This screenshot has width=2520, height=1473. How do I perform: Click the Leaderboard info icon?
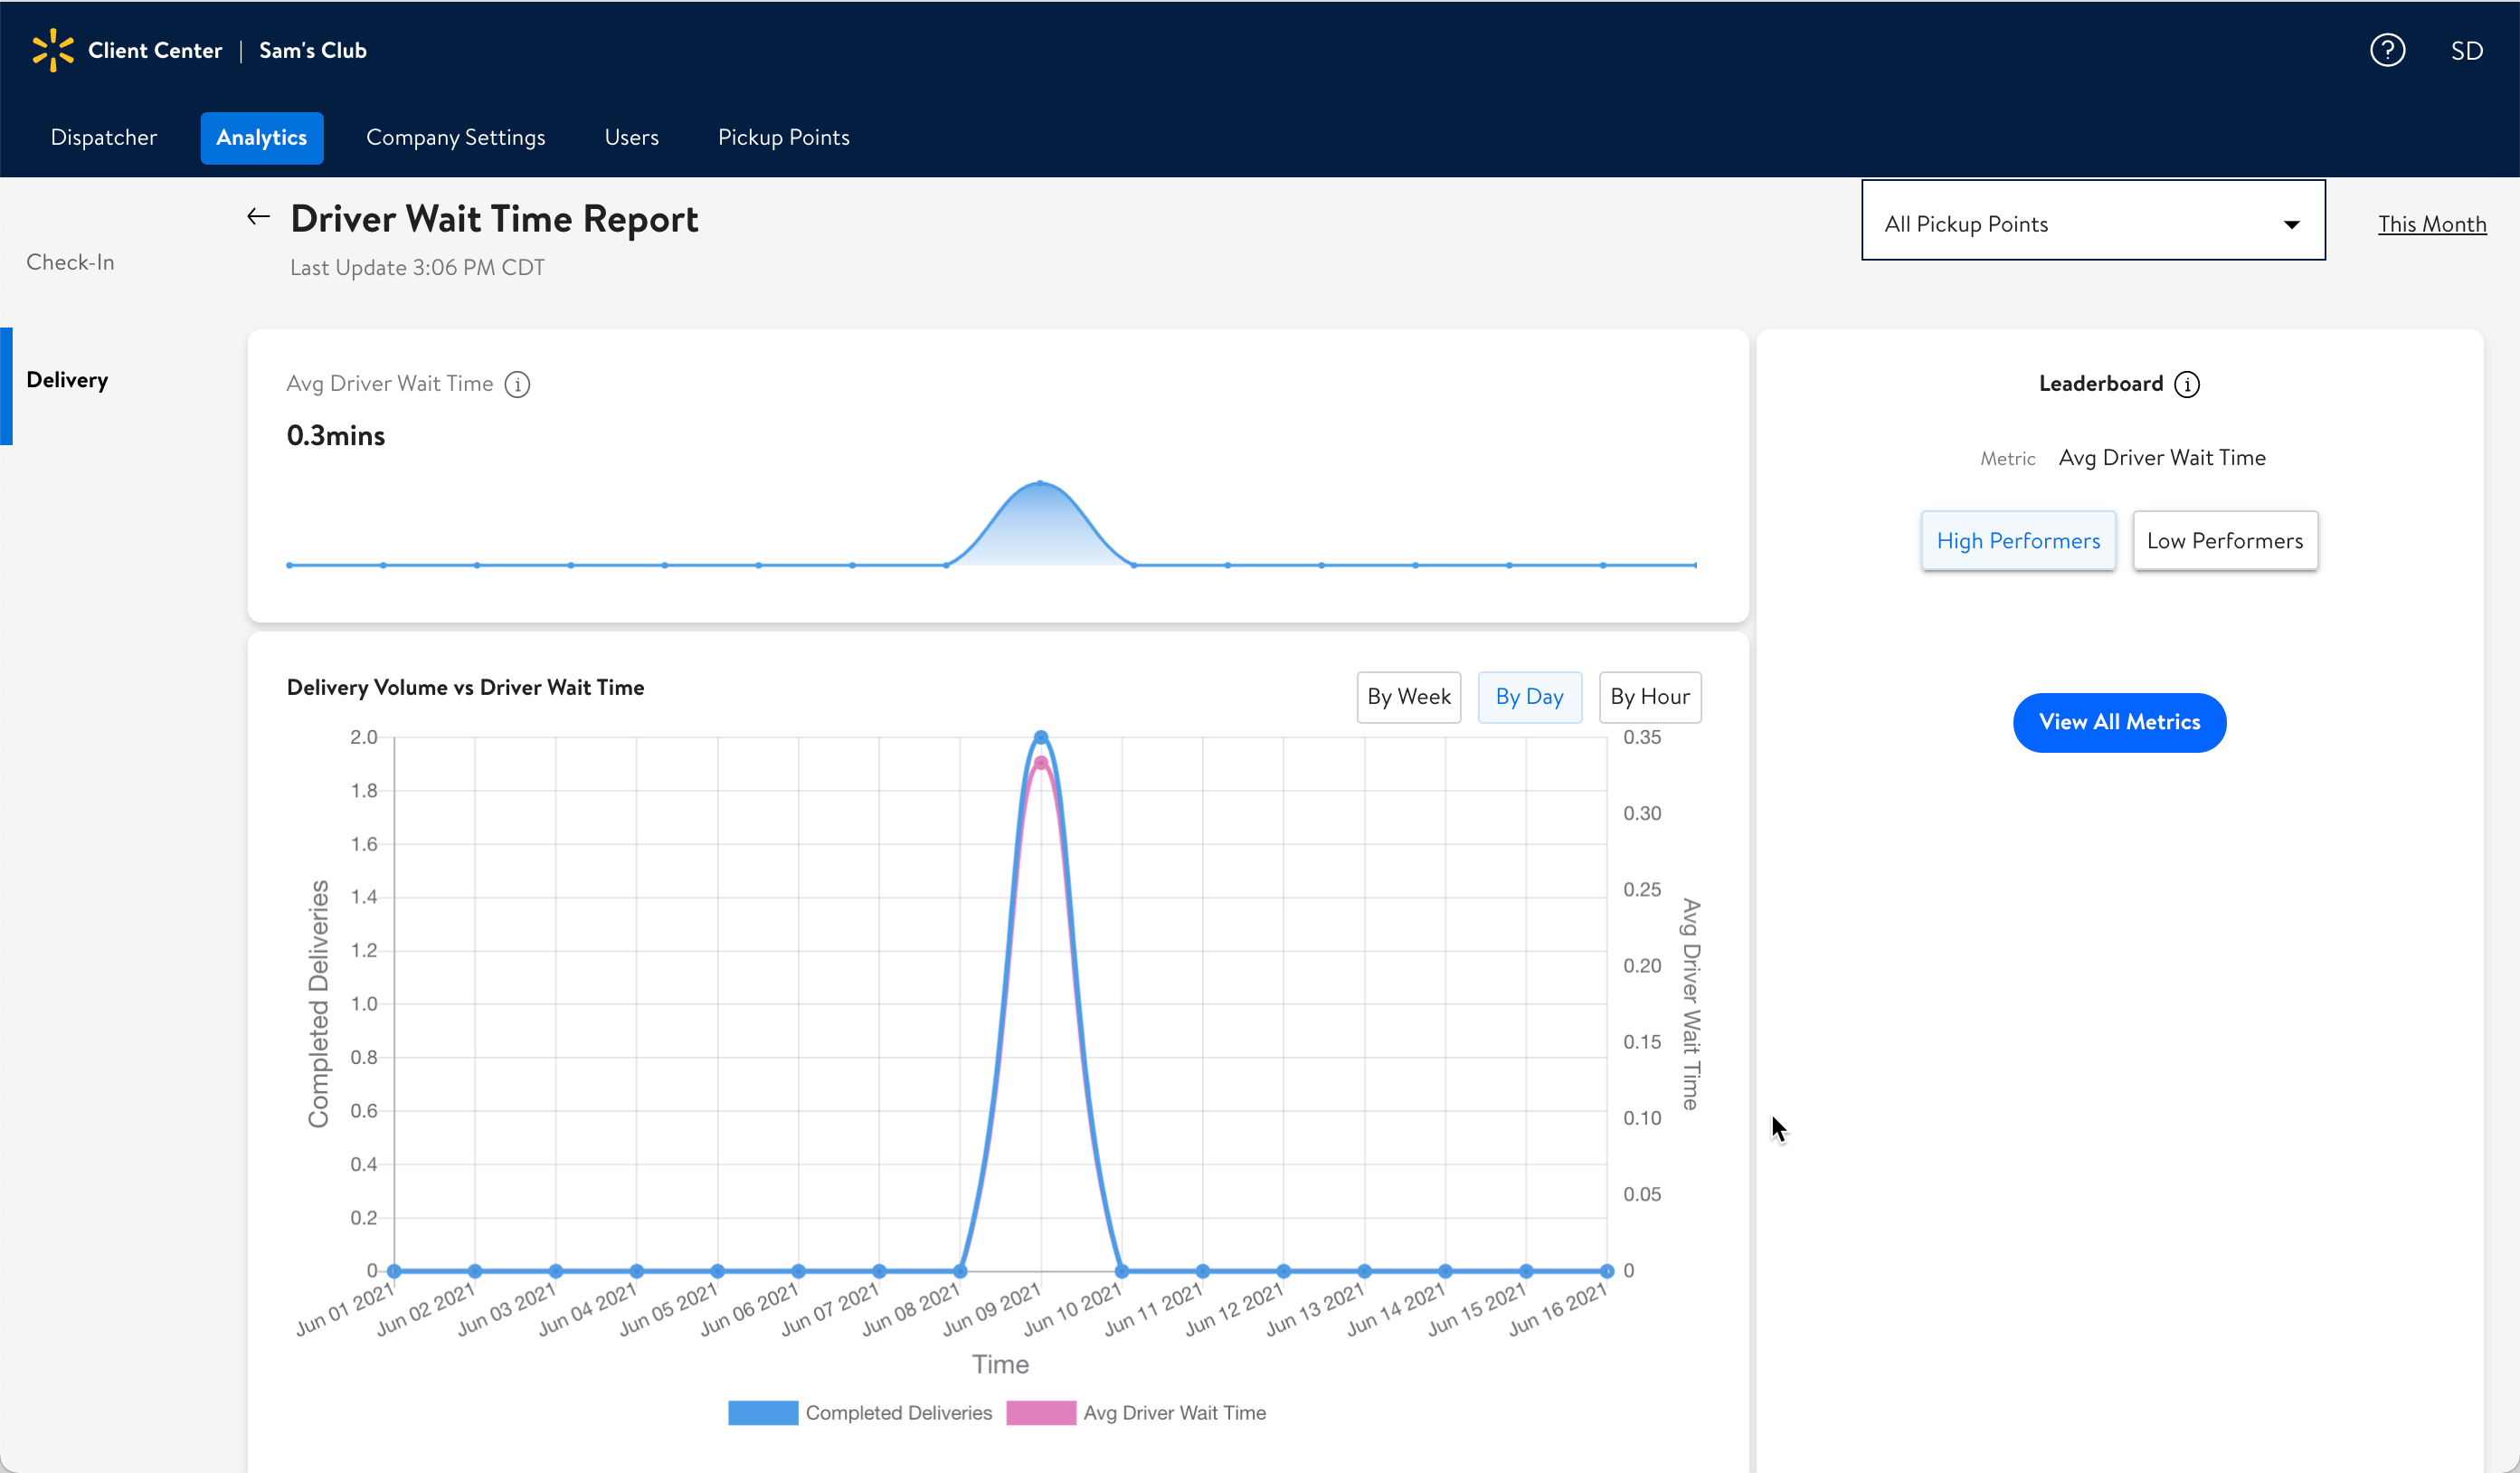[2187, 384]
